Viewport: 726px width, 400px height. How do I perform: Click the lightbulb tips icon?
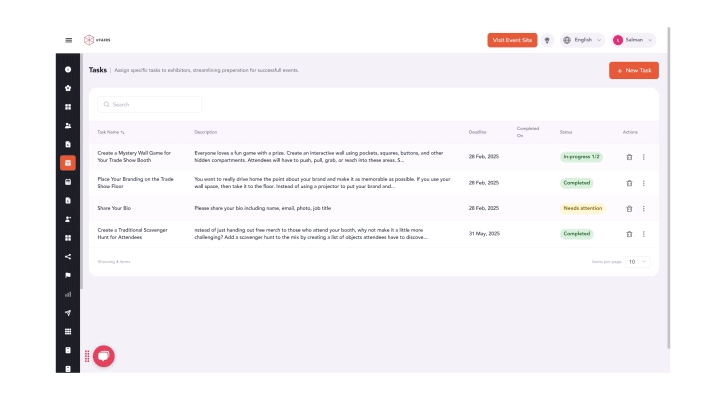547,40
